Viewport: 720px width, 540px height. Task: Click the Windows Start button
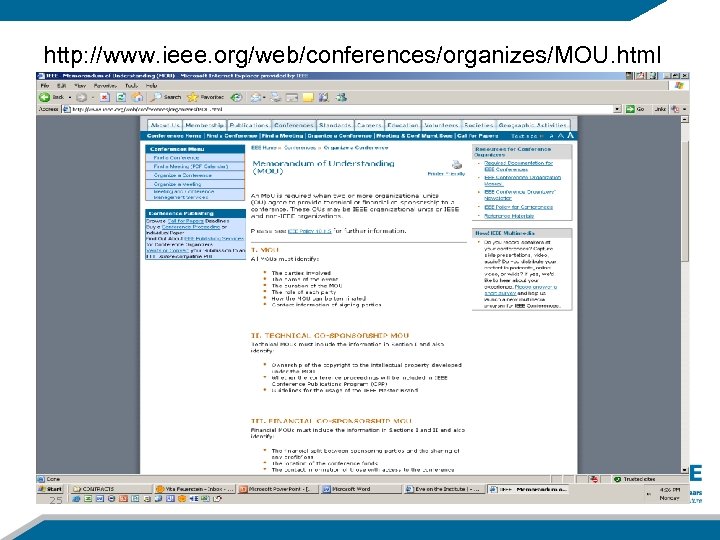point(50,489)
